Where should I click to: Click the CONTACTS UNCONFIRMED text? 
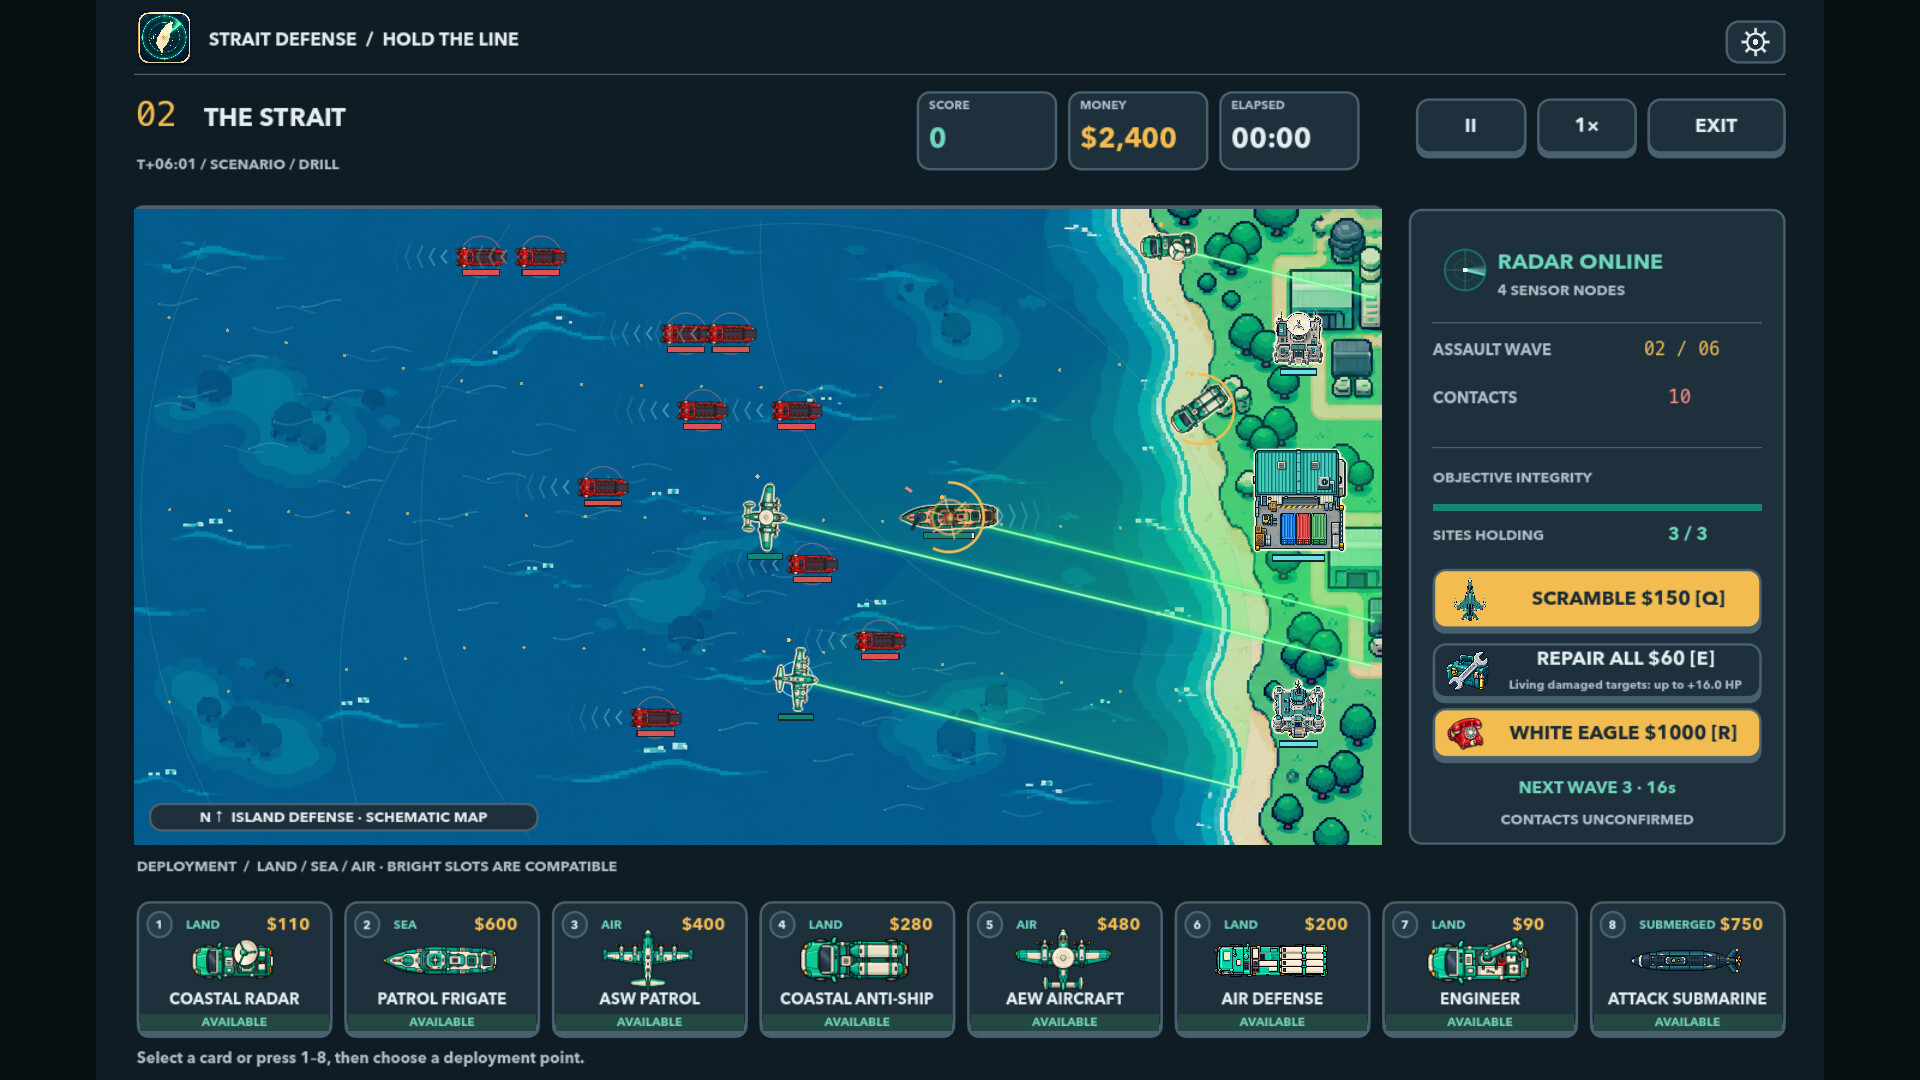tap(1597, 819)
